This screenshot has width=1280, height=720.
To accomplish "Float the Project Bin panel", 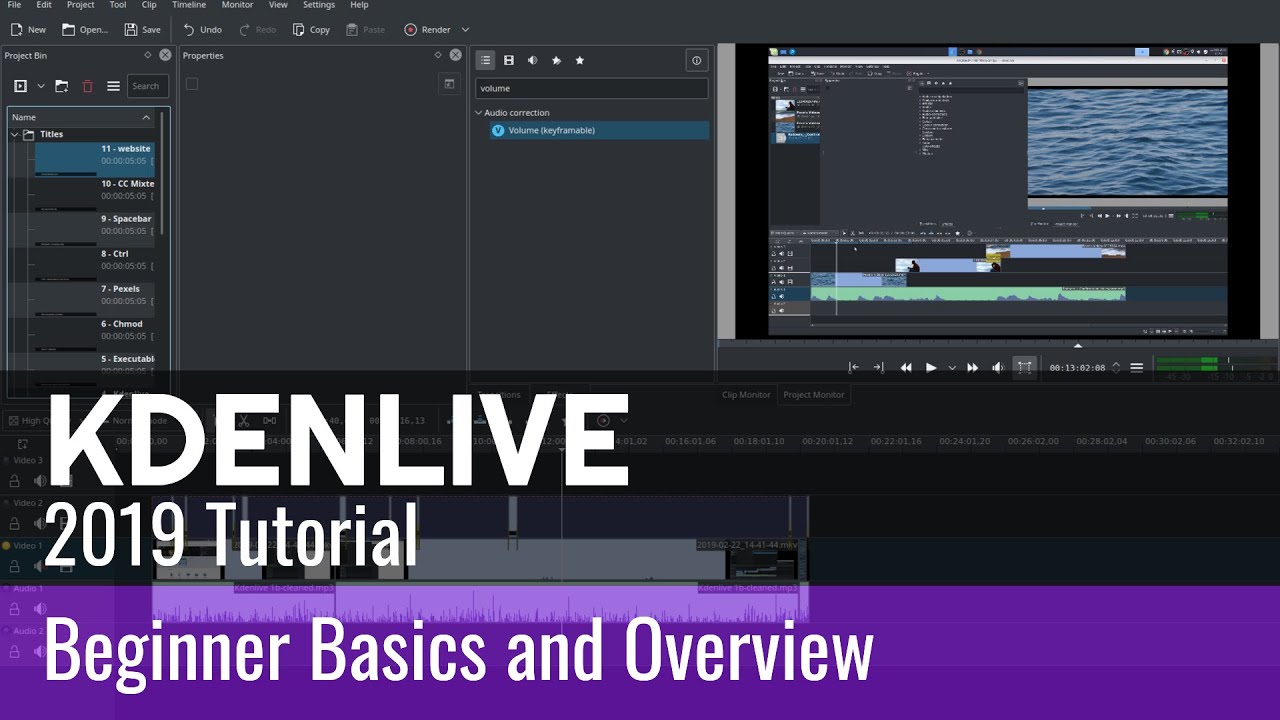I will point(148,55).
